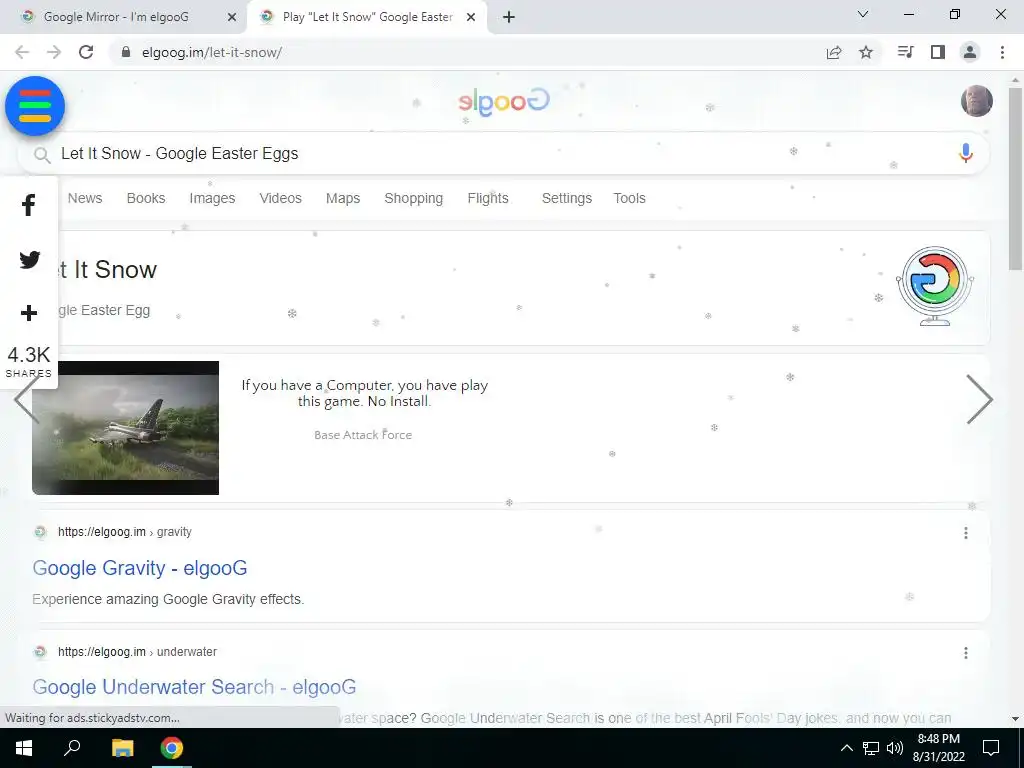Share the page on Facebook
1024x768 pixels.
tap(29, 205)
